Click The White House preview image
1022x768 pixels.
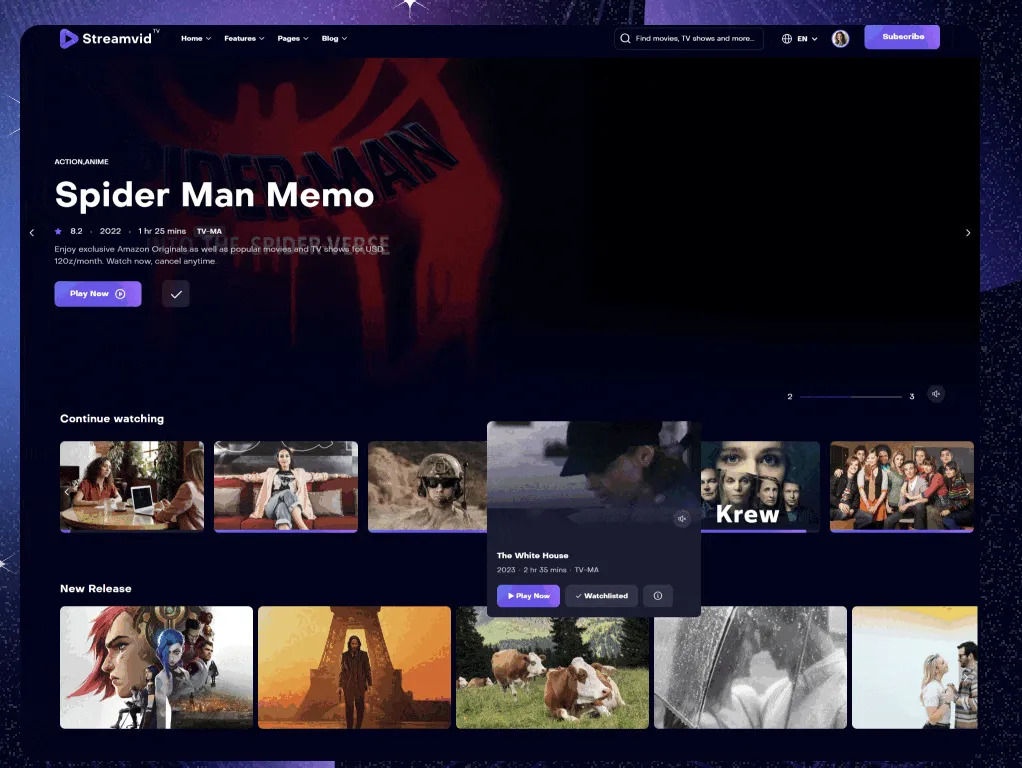coord(594,479)
